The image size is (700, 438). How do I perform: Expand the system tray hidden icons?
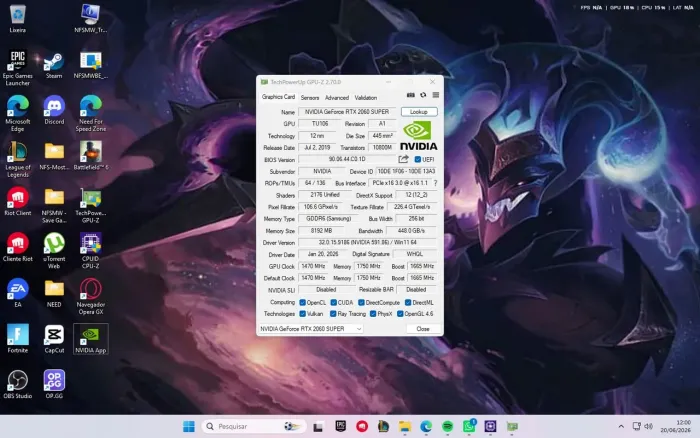pyautogui.click(x=621, y=426)
